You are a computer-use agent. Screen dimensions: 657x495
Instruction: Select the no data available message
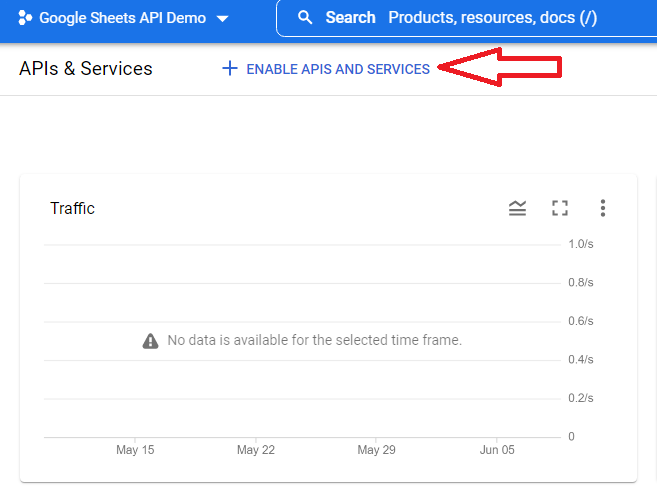[314, 340]
